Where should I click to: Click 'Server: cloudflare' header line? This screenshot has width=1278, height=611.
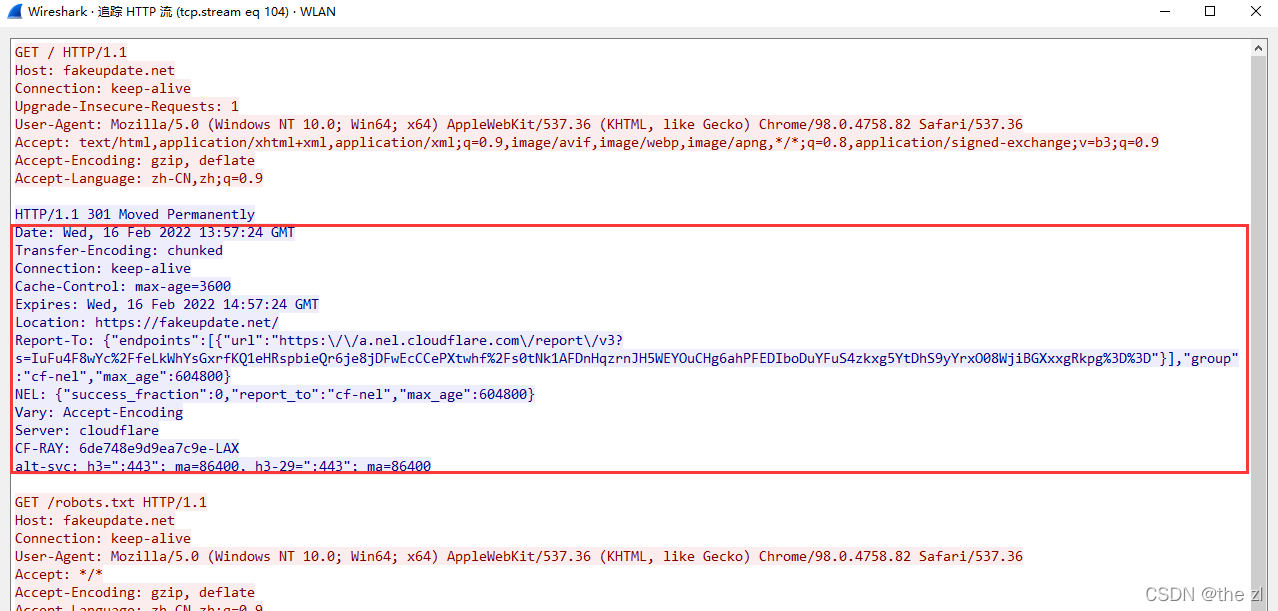(x=87, y=430)
